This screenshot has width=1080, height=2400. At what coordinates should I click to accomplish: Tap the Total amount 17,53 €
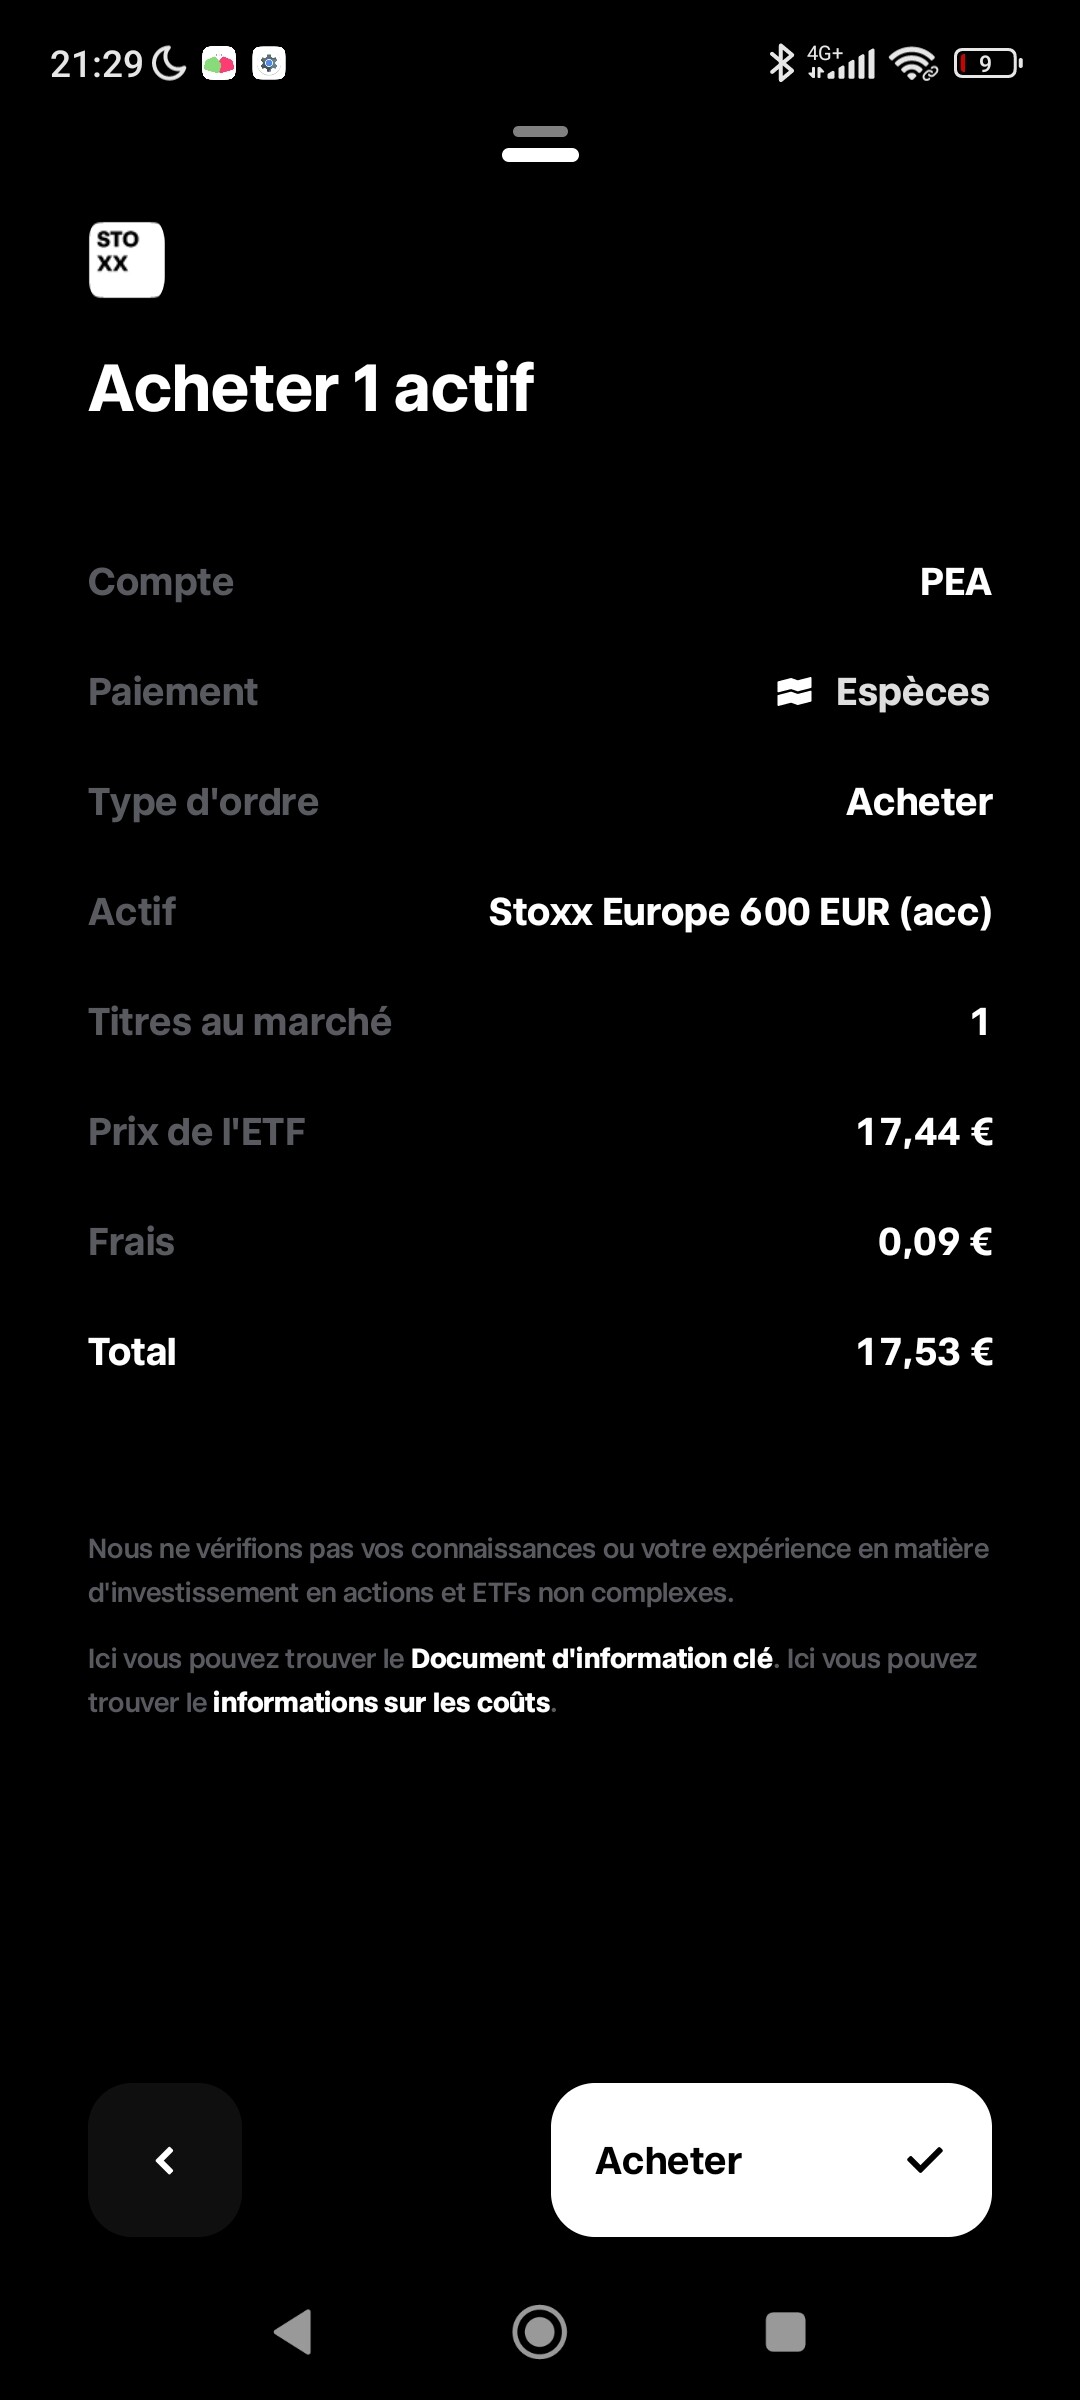924,1352
